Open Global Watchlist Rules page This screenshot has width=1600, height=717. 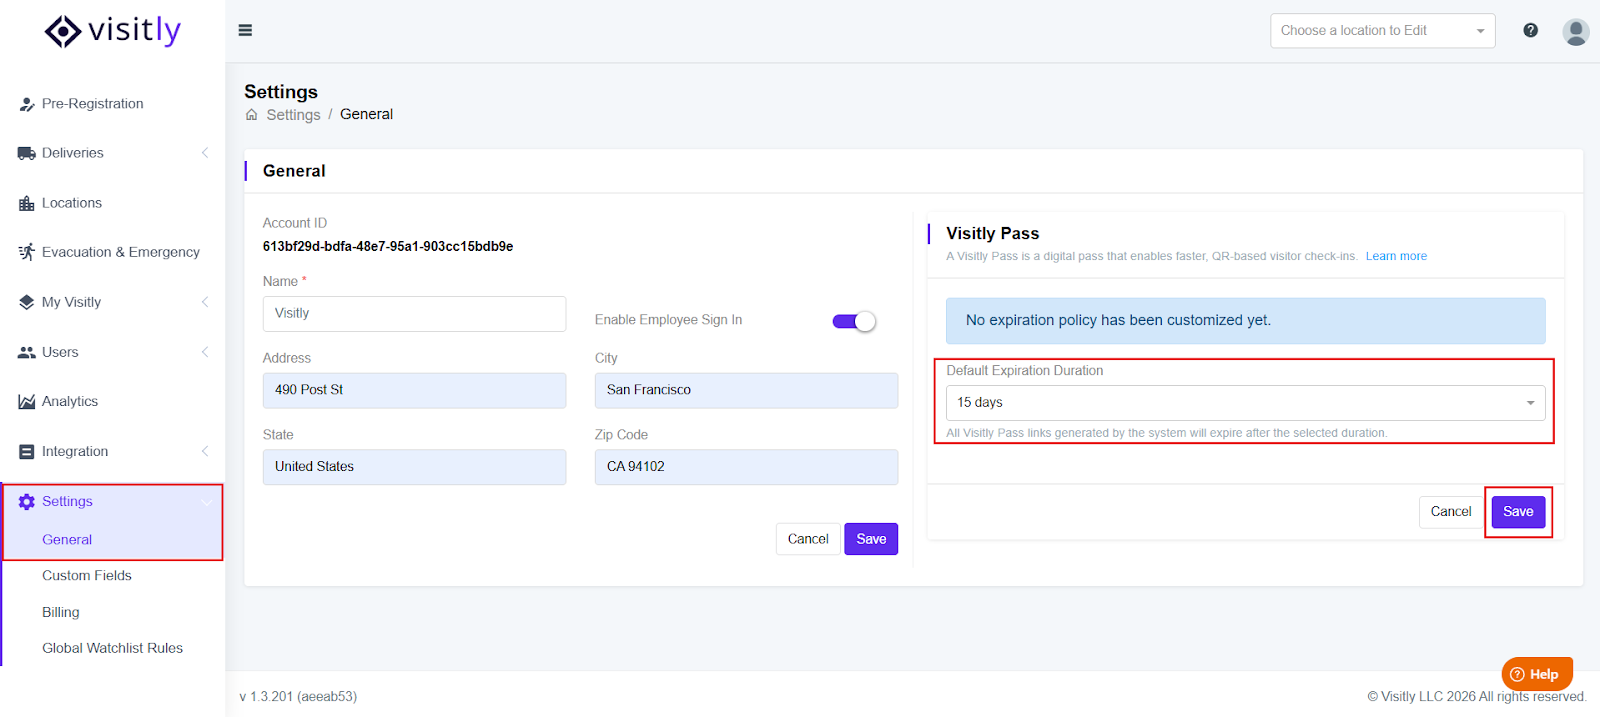113,649
